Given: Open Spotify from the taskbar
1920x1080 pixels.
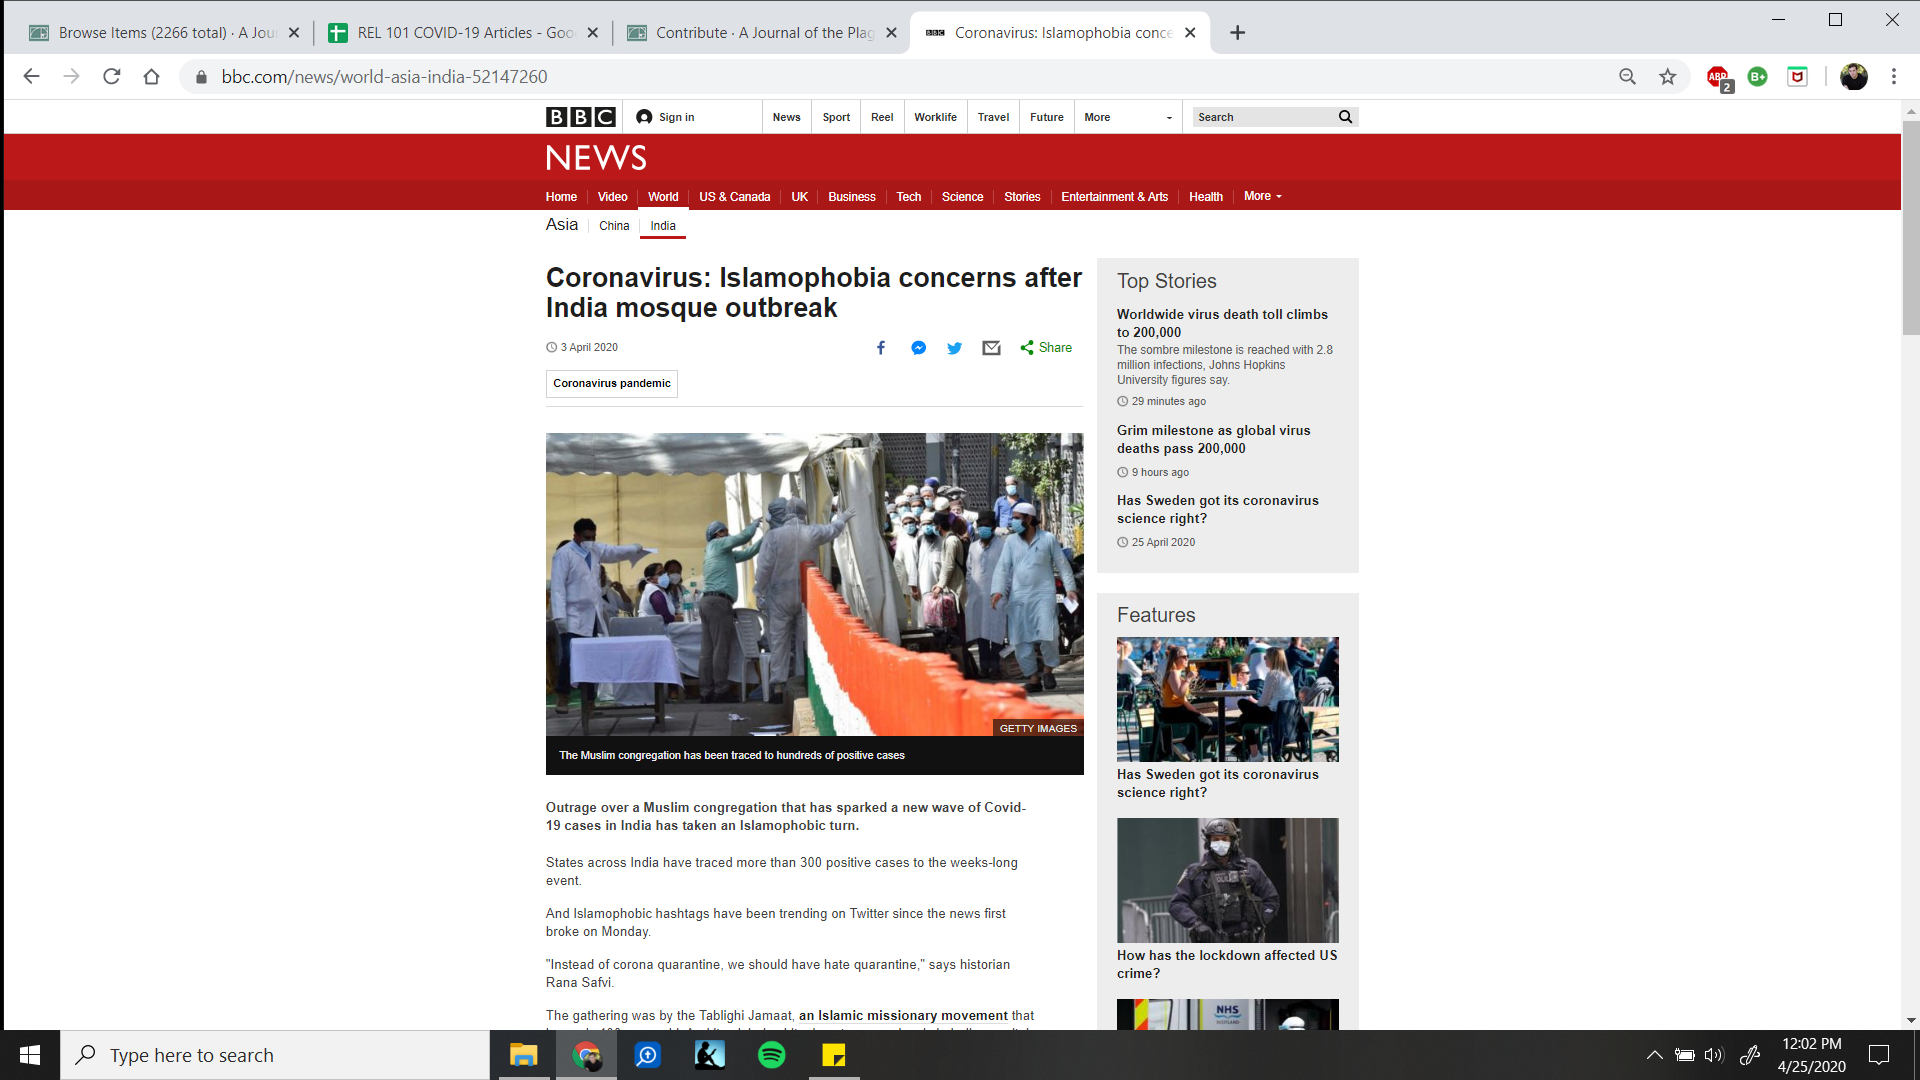Looking at the screenshot, I should 771,1055.
